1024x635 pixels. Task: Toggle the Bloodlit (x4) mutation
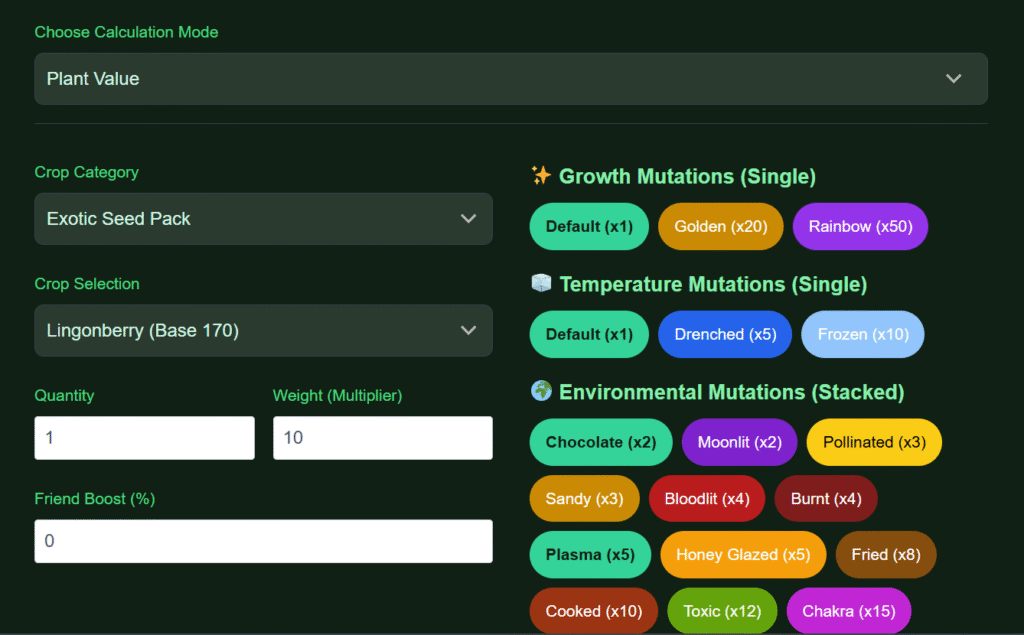706,498
